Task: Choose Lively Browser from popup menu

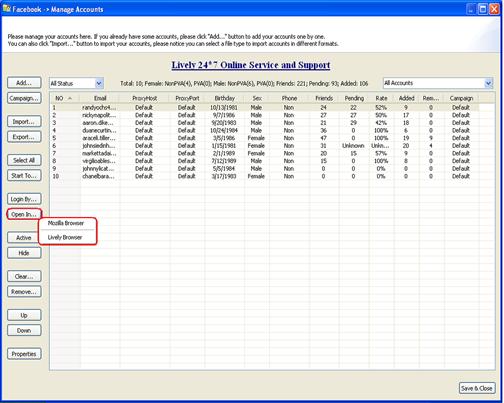Action: click(65, 237)
